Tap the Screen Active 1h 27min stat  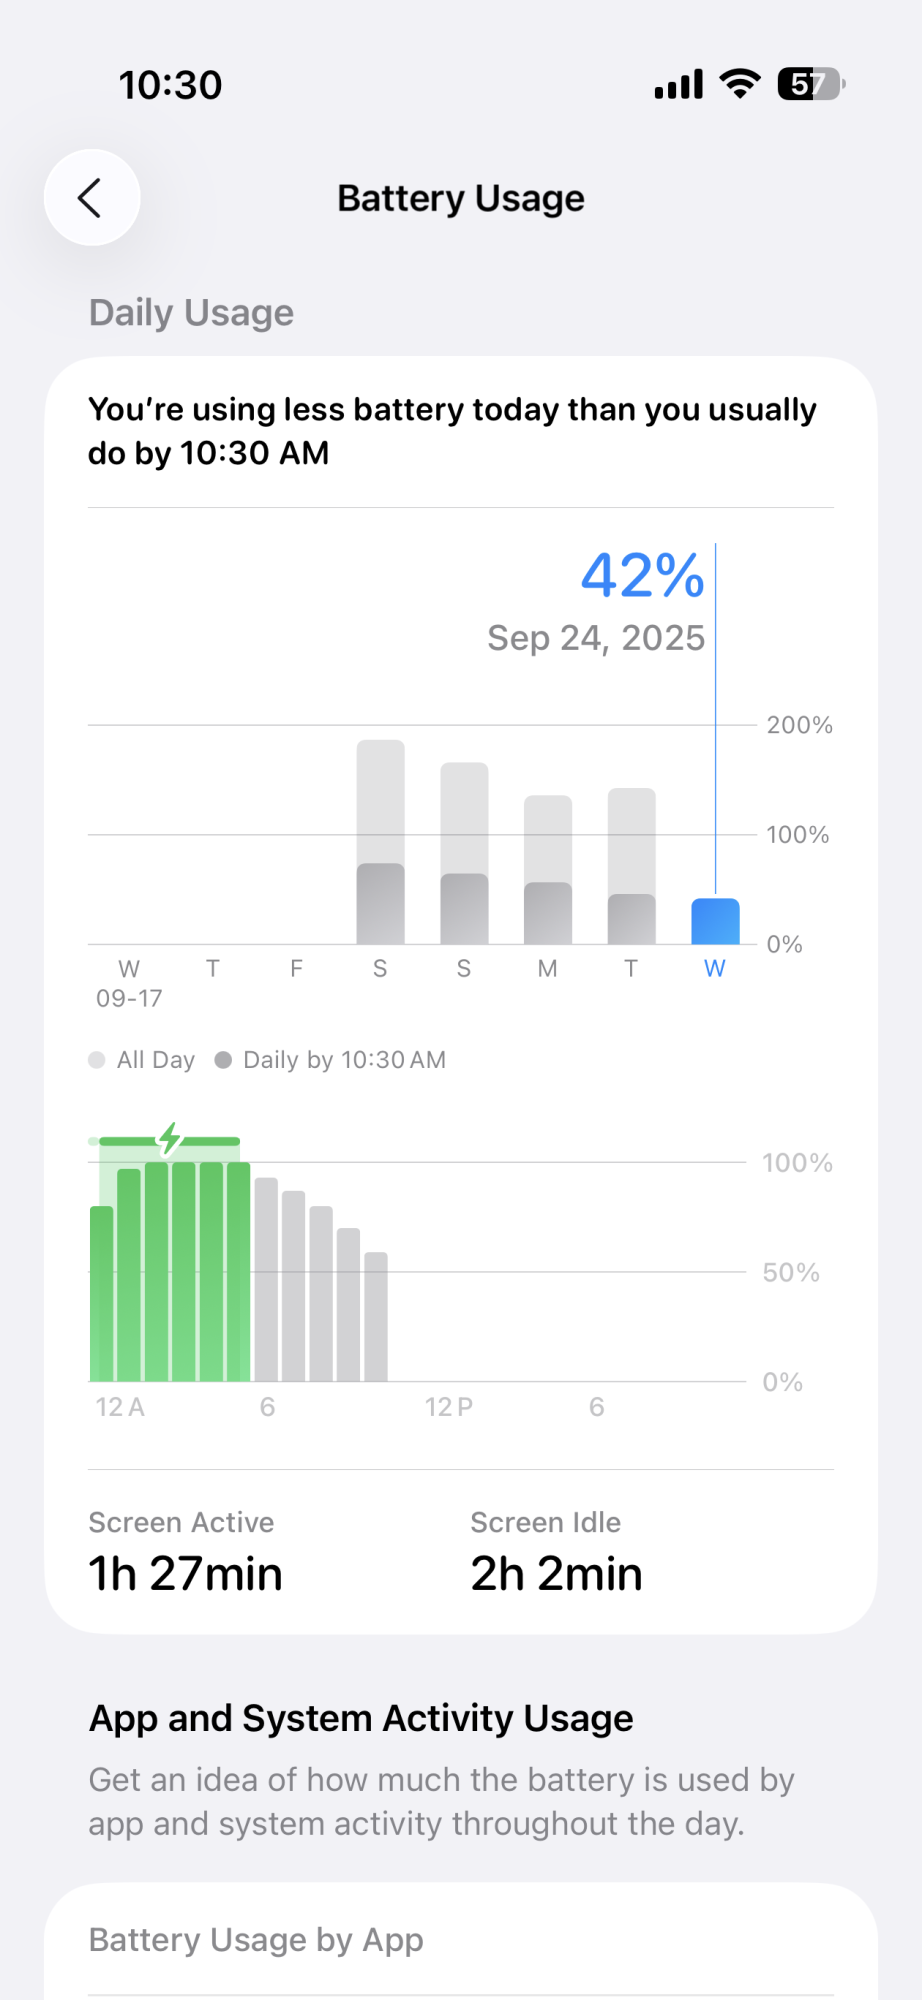(186, 1552)
